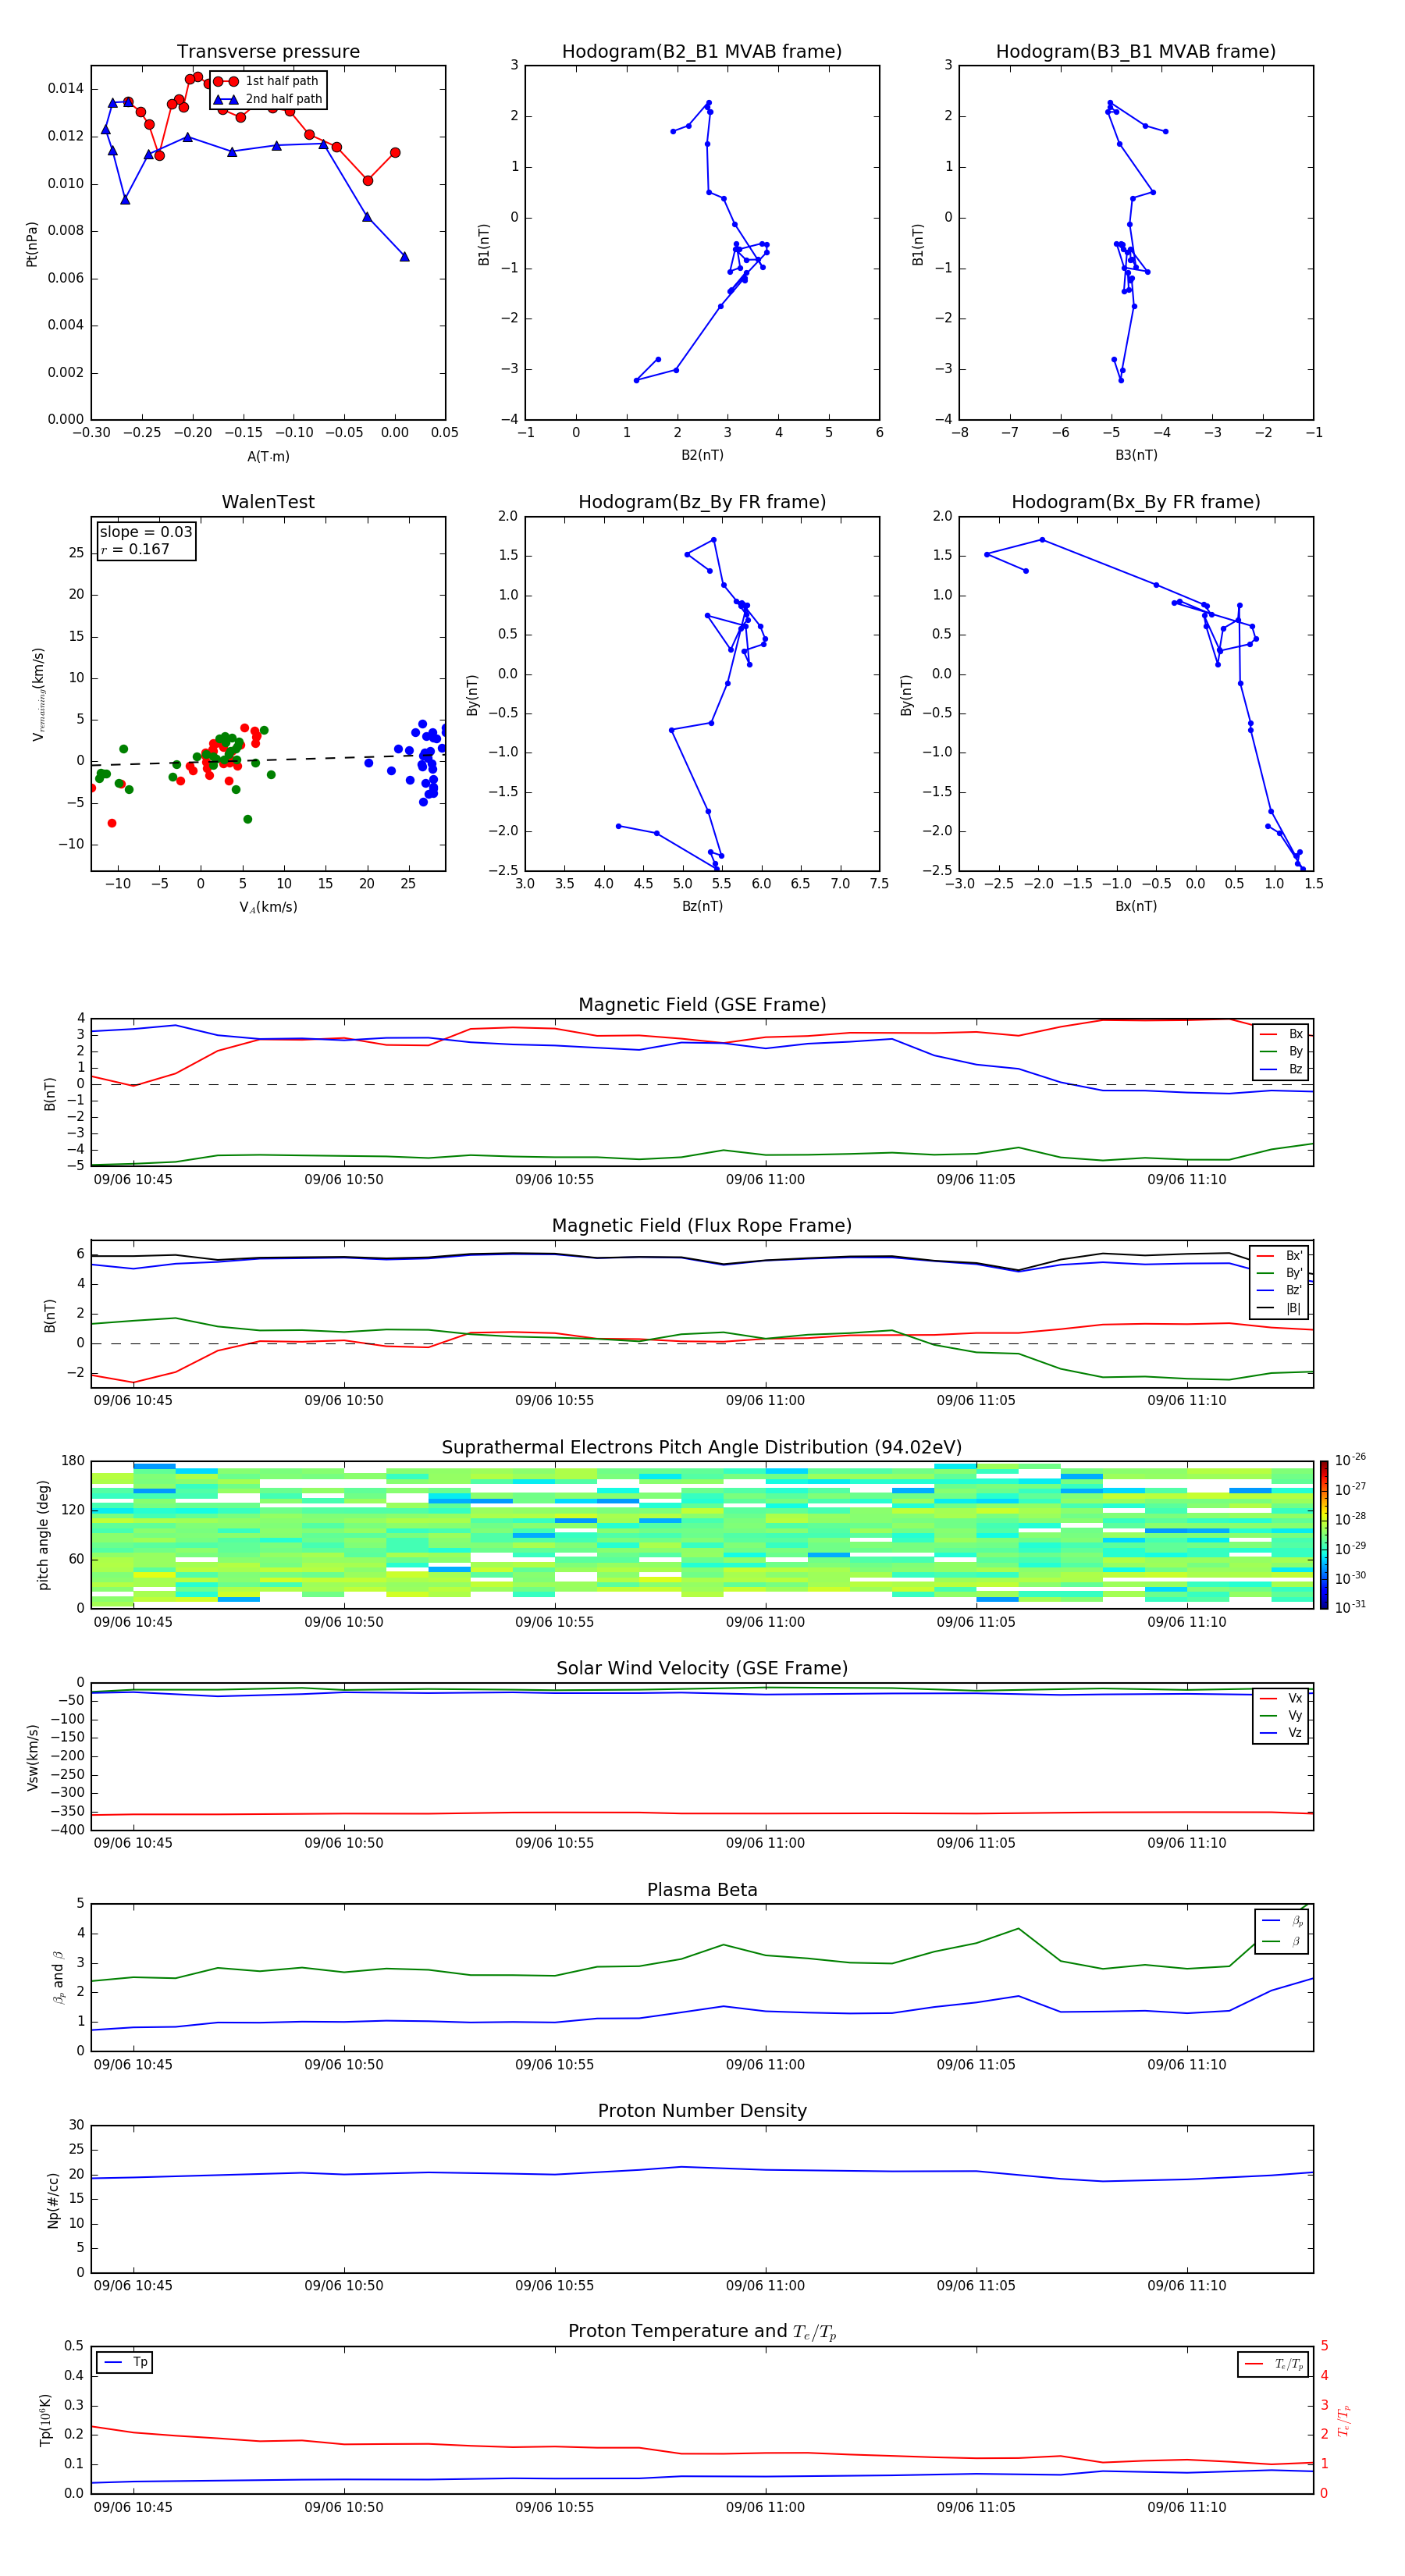Click the "B3(nT)" x-axis label
1405x2576 pixels.
point(1136,455)
